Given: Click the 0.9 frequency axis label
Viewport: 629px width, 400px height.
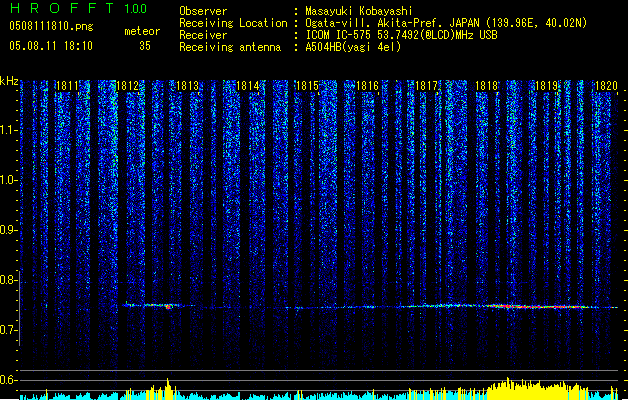Looking at the screenshot, I should (8, 230).
